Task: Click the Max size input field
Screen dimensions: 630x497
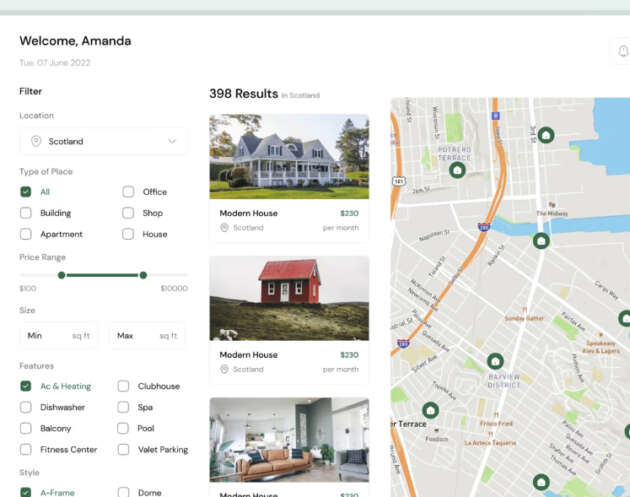Action: (x=147, y=335)
